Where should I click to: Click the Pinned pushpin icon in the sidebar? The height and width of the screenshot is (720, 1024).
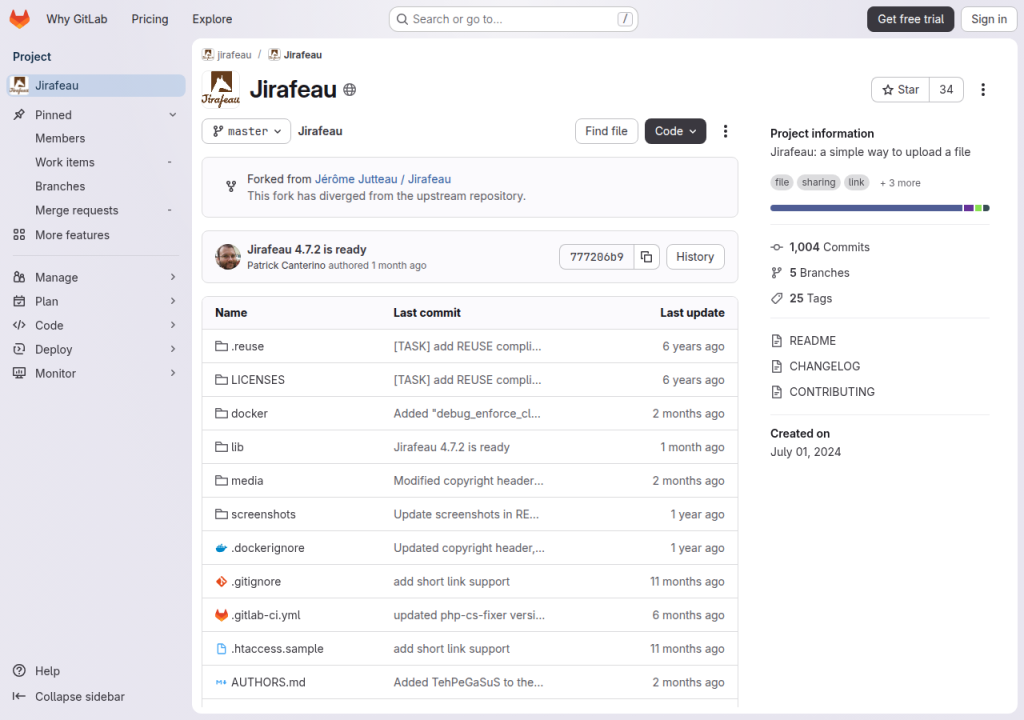[x=20, y=114]
